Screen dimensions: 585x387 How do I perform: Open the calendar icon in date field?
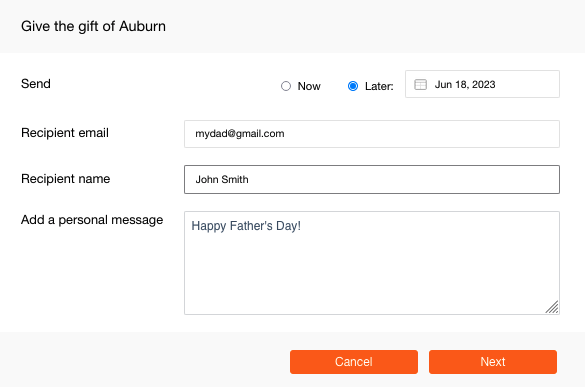pos(420,84)
